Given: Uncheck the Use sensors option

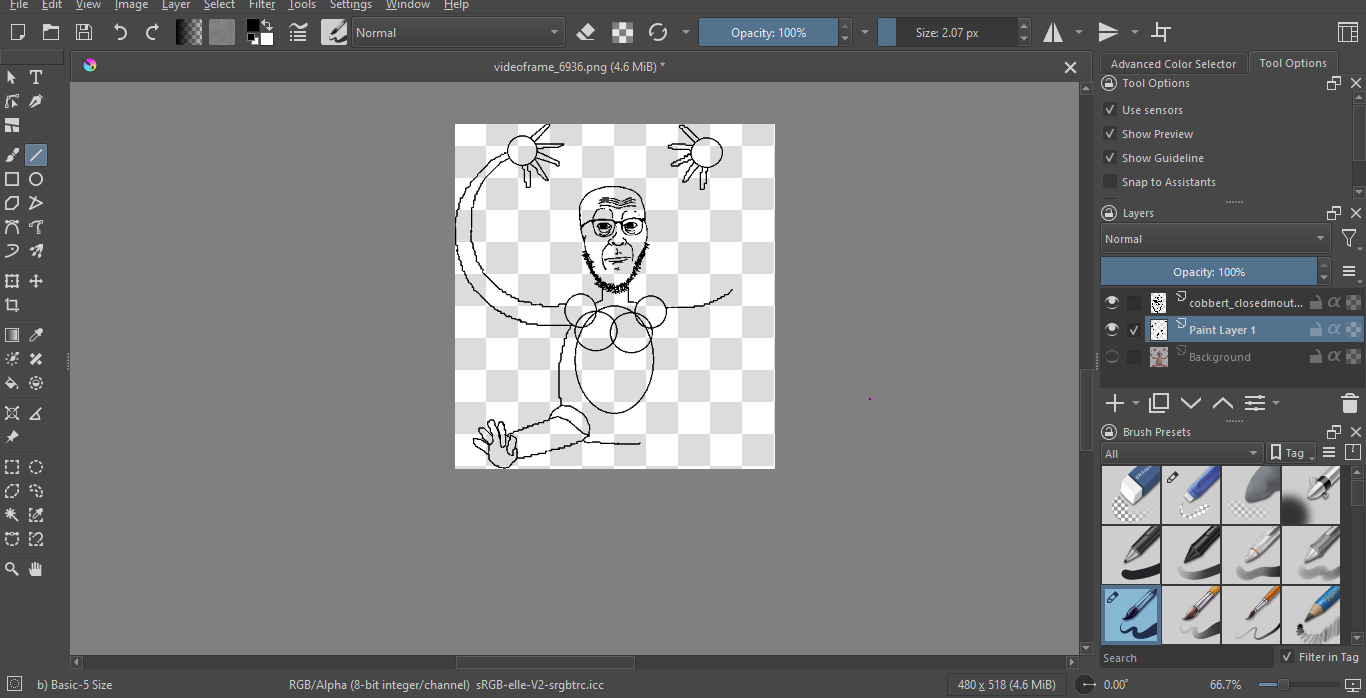Looking at the screenshot, I should pyautogui.click(x=1109, y=110).
